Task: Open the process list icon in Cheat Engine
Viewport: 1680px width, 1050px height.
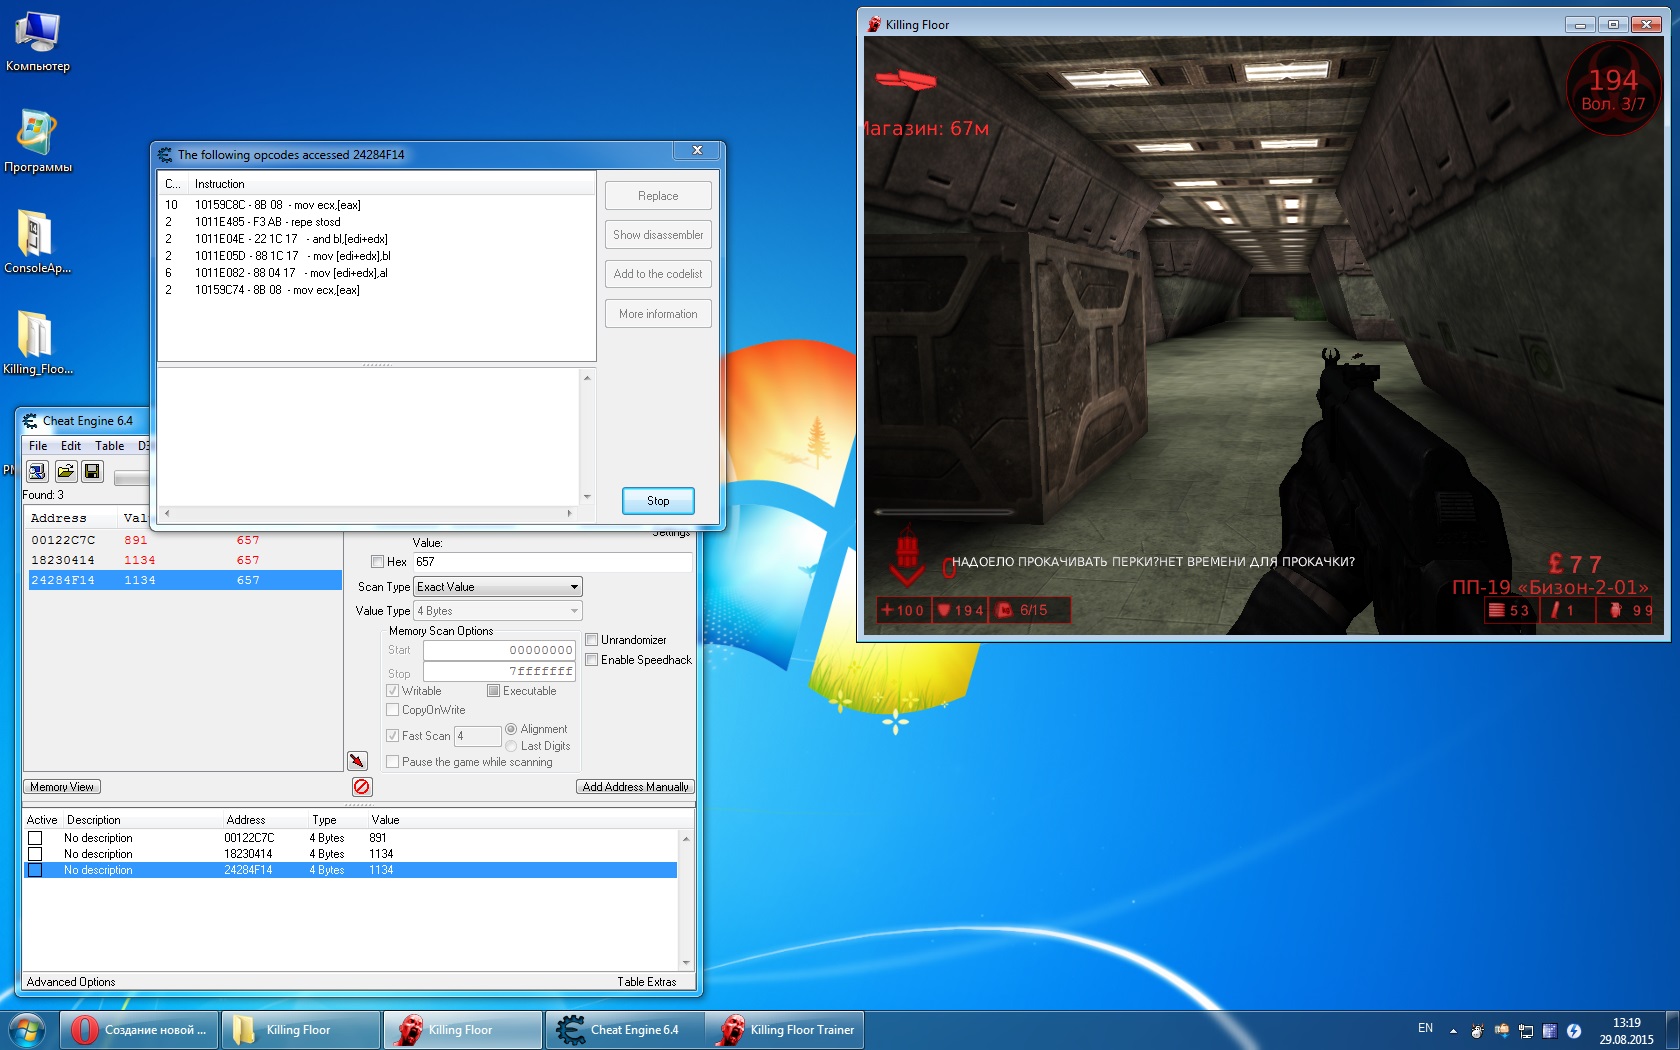Action: coord(37,471)
